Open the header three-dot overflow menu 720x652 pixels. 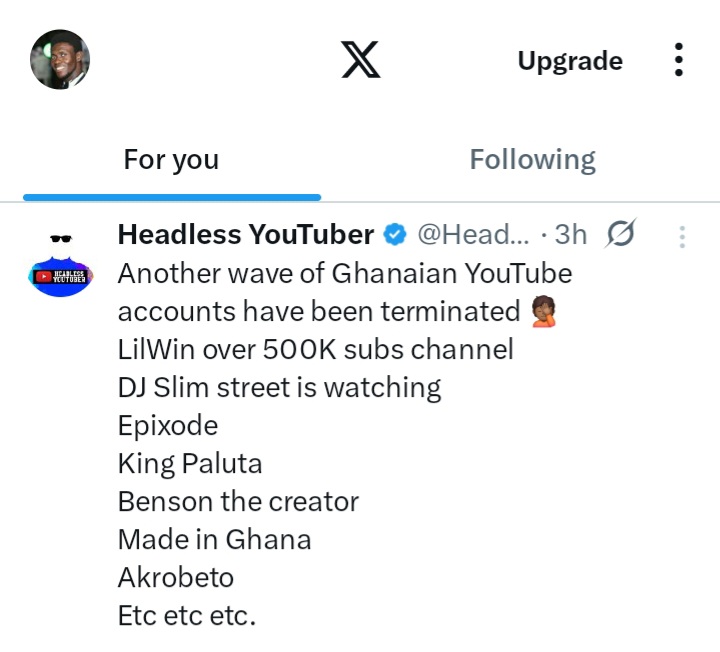(x=679, y=60)
